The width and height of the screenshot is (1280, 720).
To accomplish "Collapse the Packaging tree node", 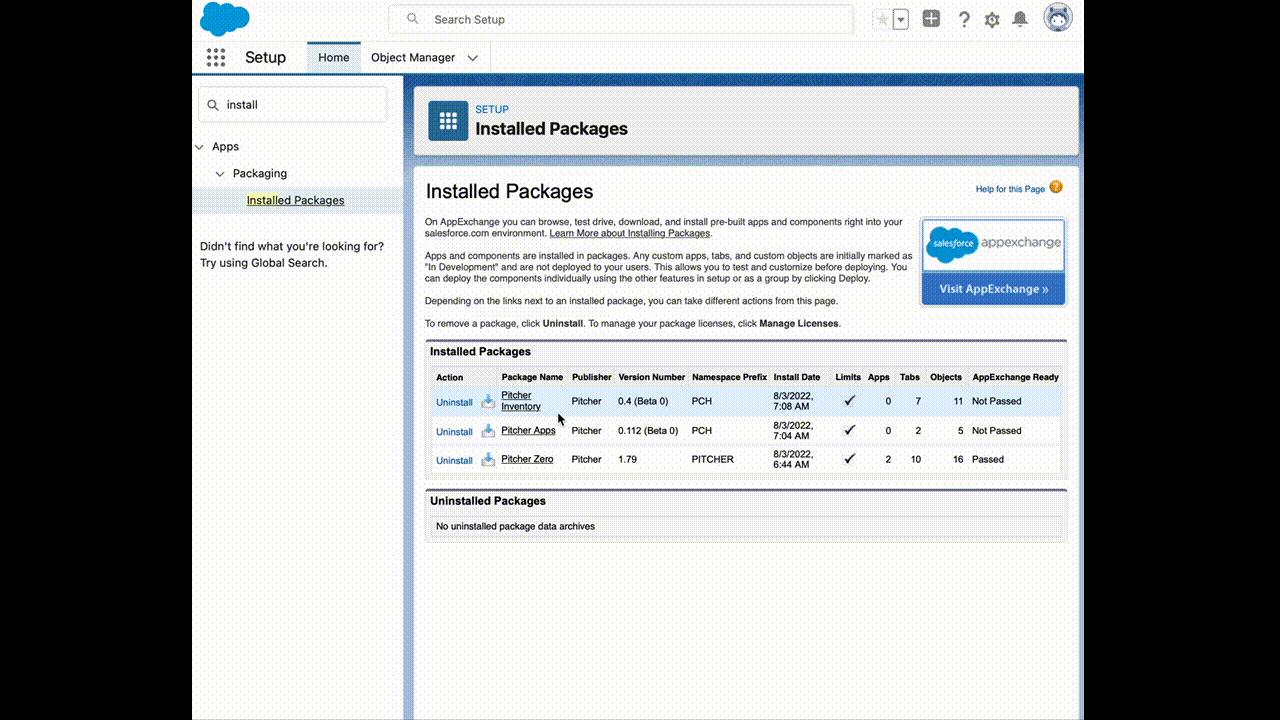I will click(220, 174).
